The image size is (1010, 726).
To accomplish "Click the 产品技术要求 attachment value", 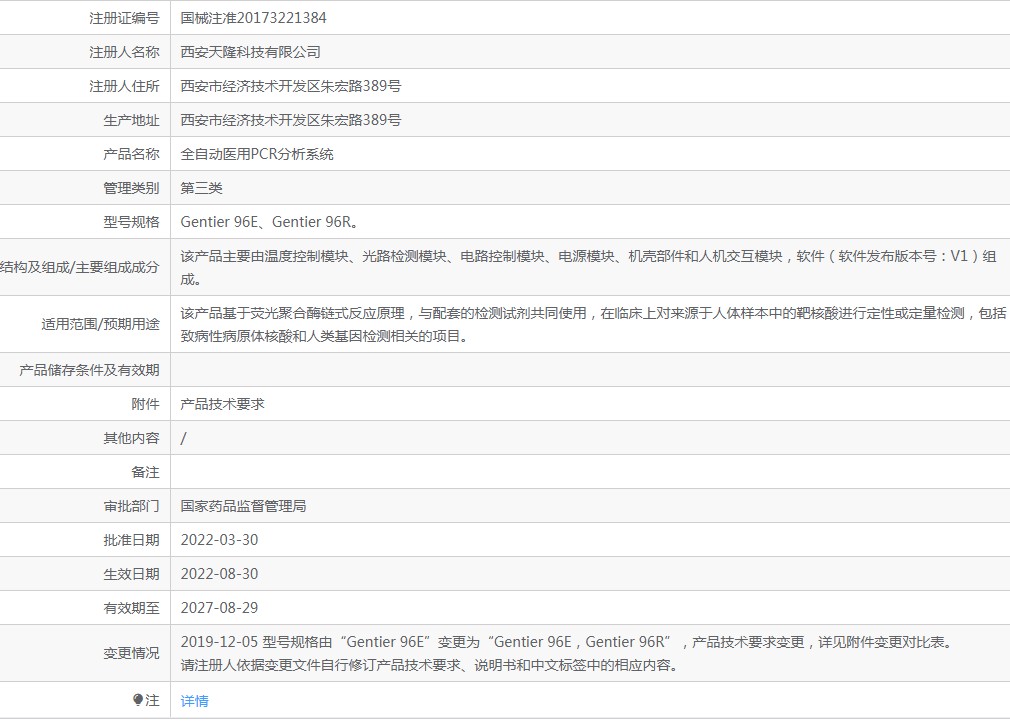I will pyautogui.click(x=222, y=404).
